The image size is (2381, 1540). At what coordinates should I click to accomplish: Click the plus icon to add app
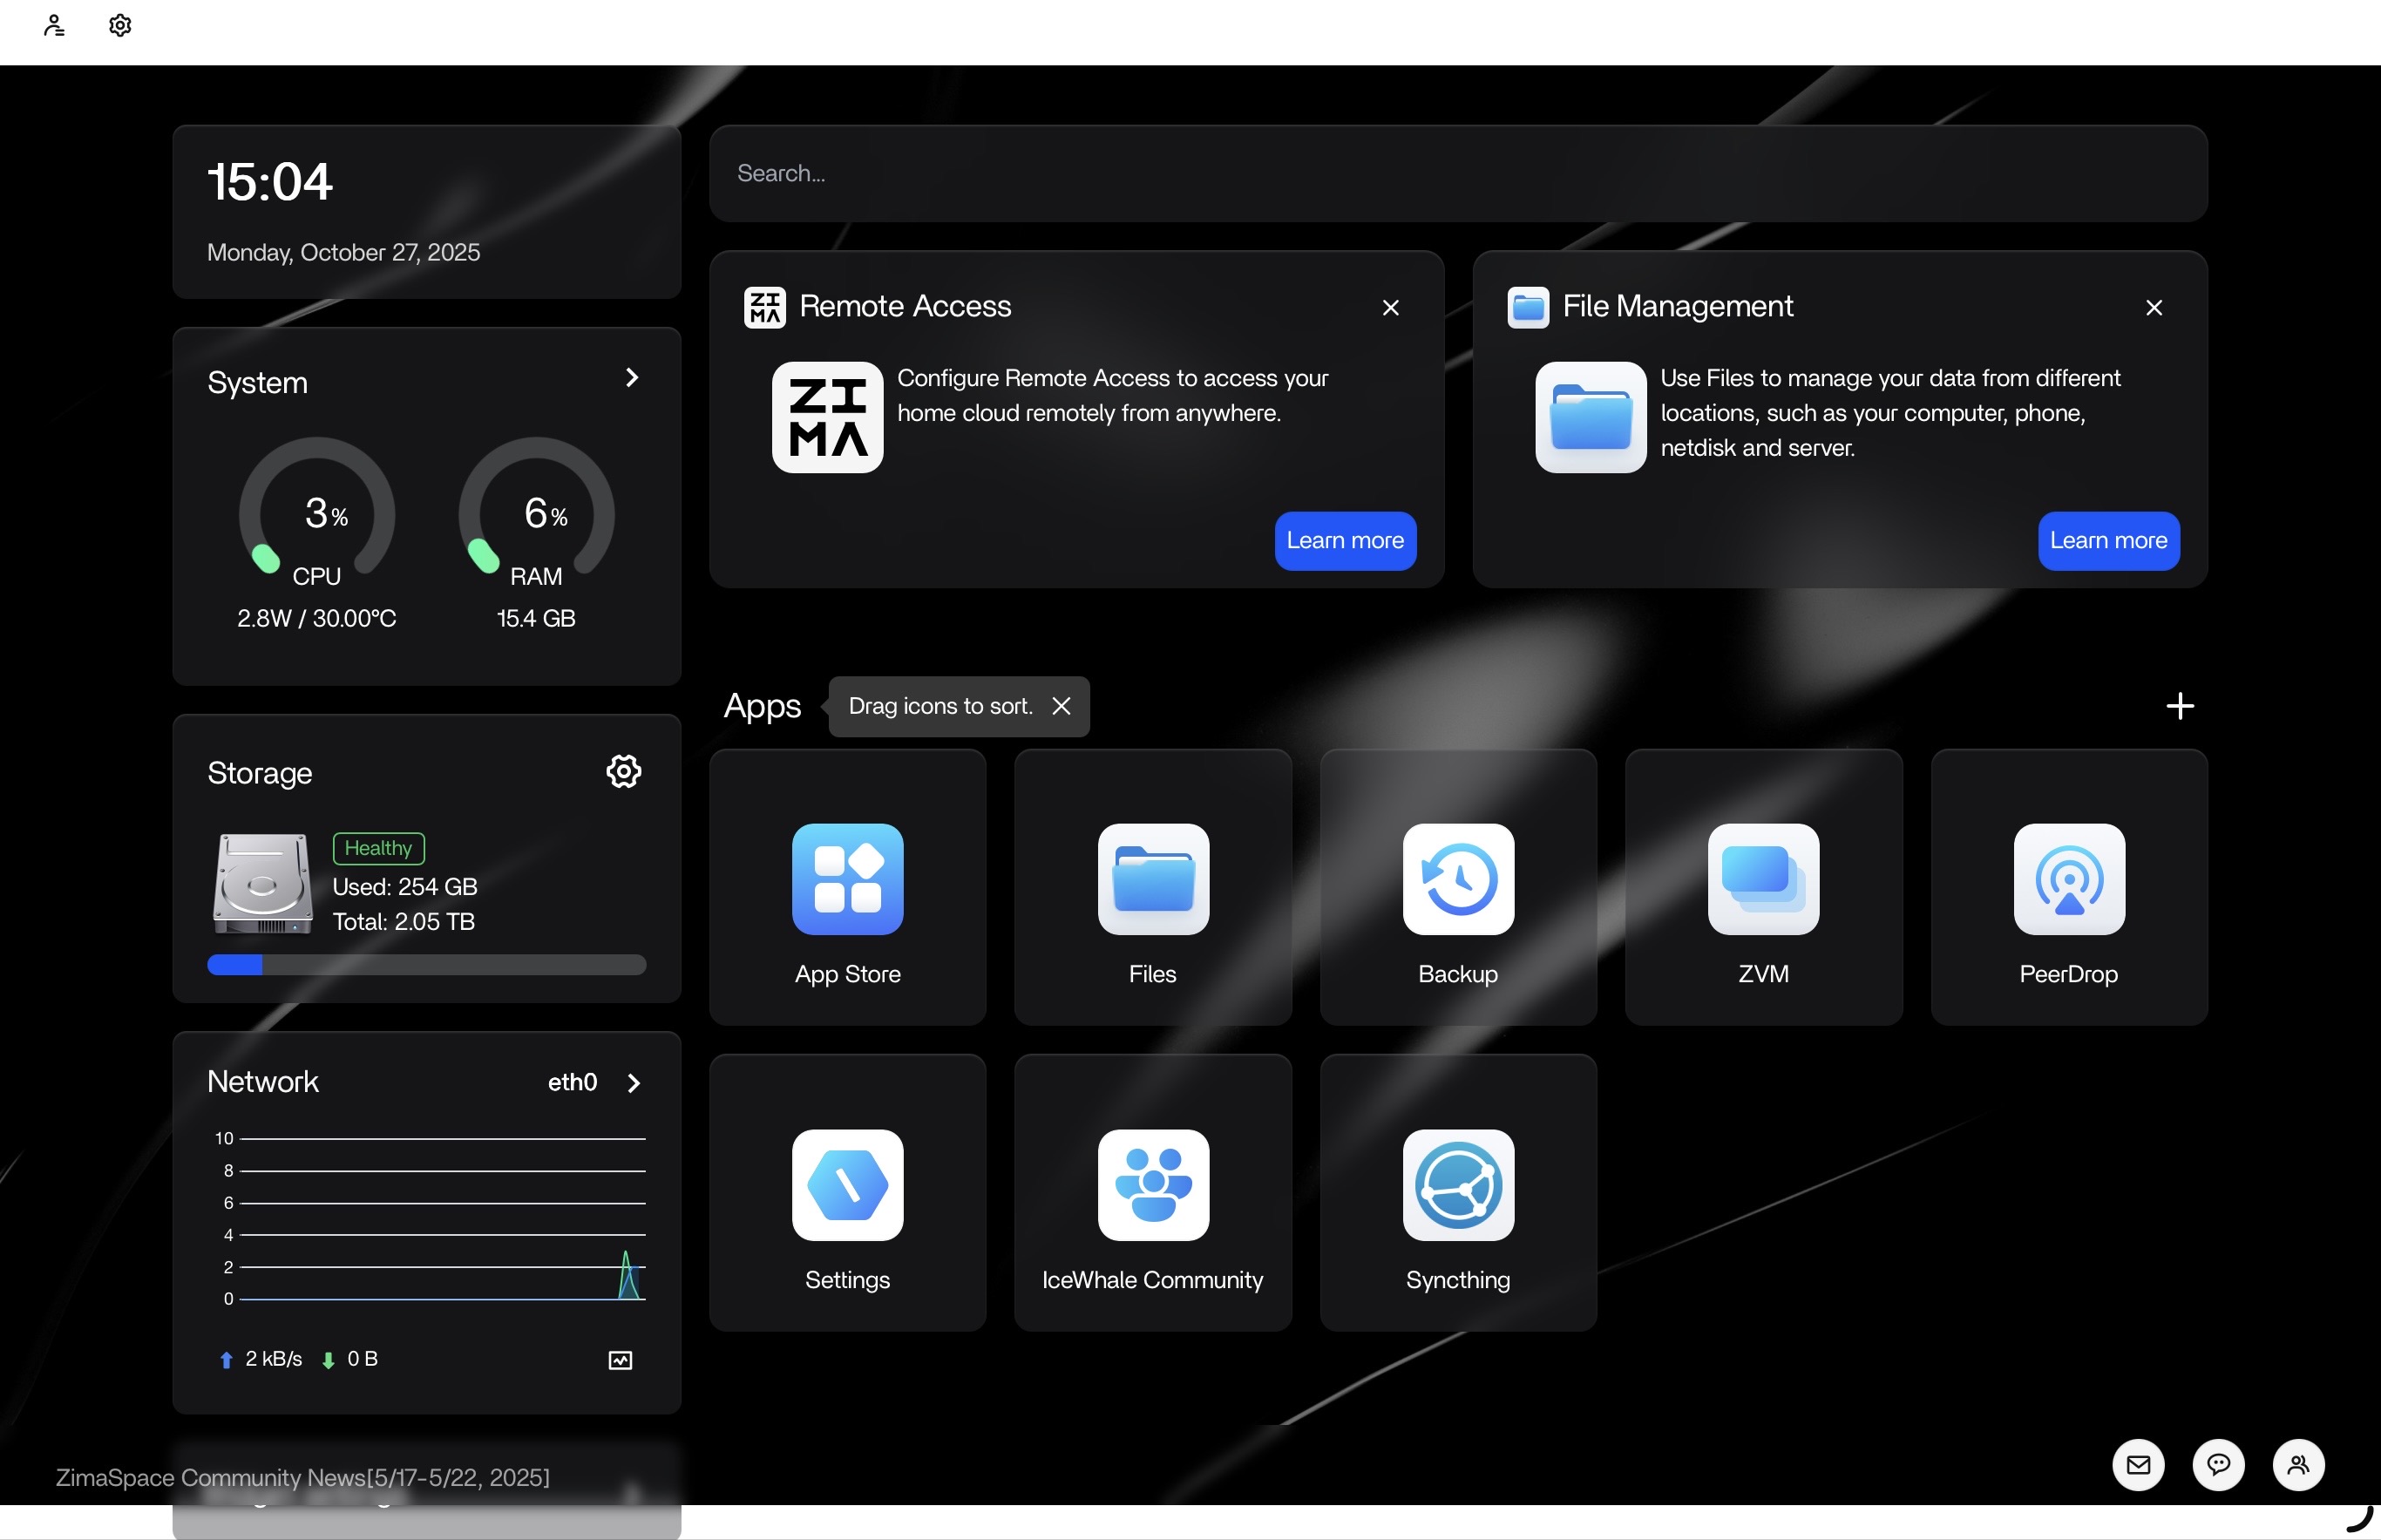coord(2179,707)
